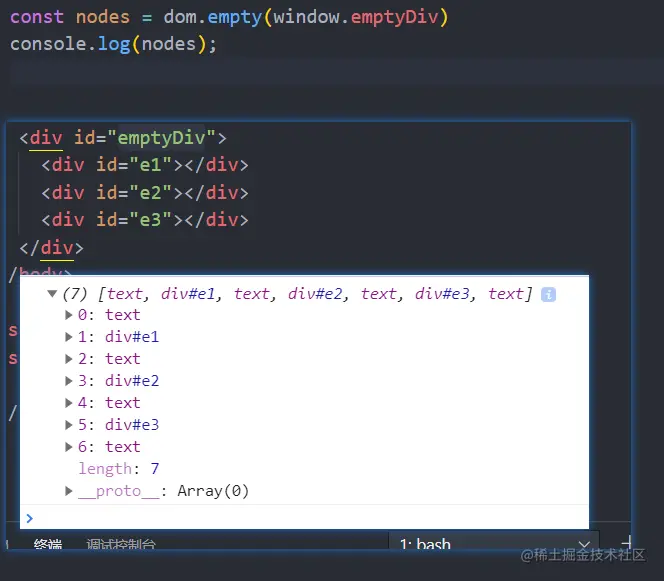Open the 1: bash terminal dropdown
Screen dimensions: 664x581
coord(494,543)
